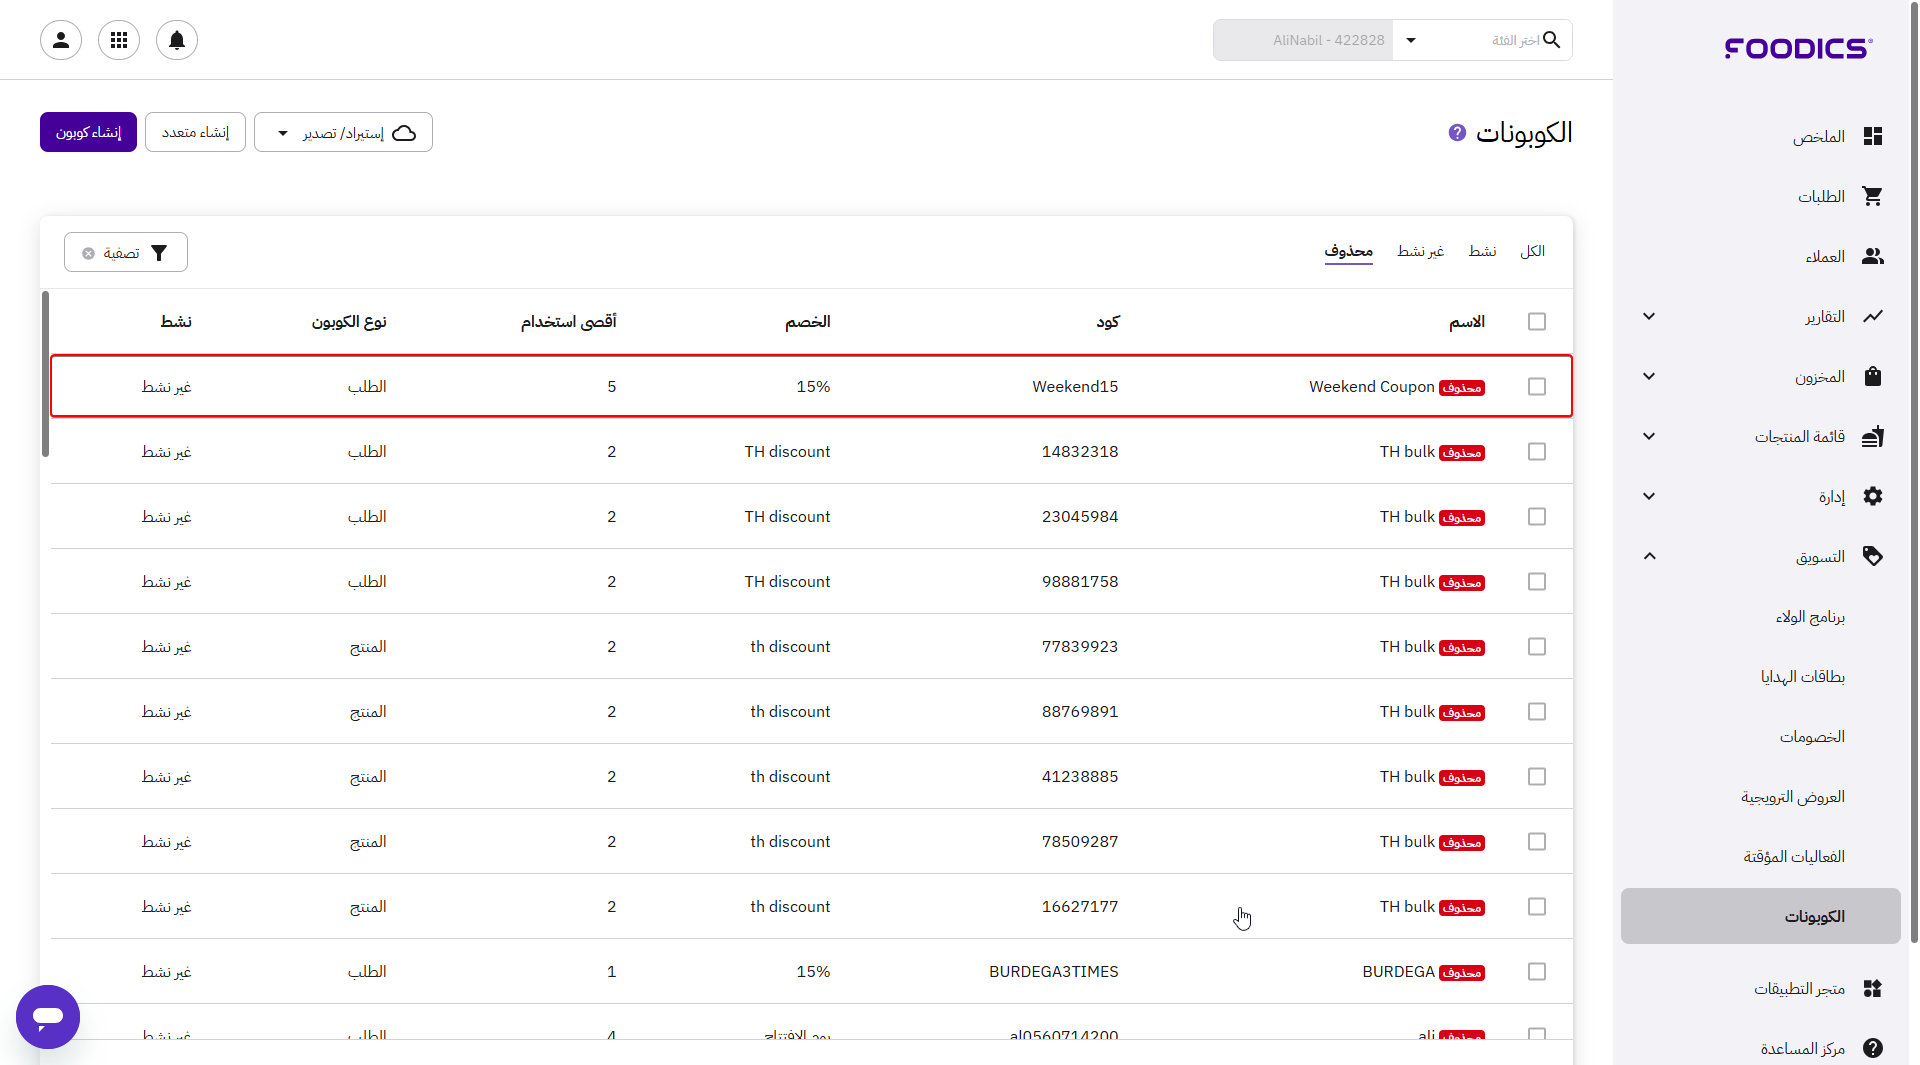
Task: Click the إنشاء كوبون button
Action: [88, 133]
